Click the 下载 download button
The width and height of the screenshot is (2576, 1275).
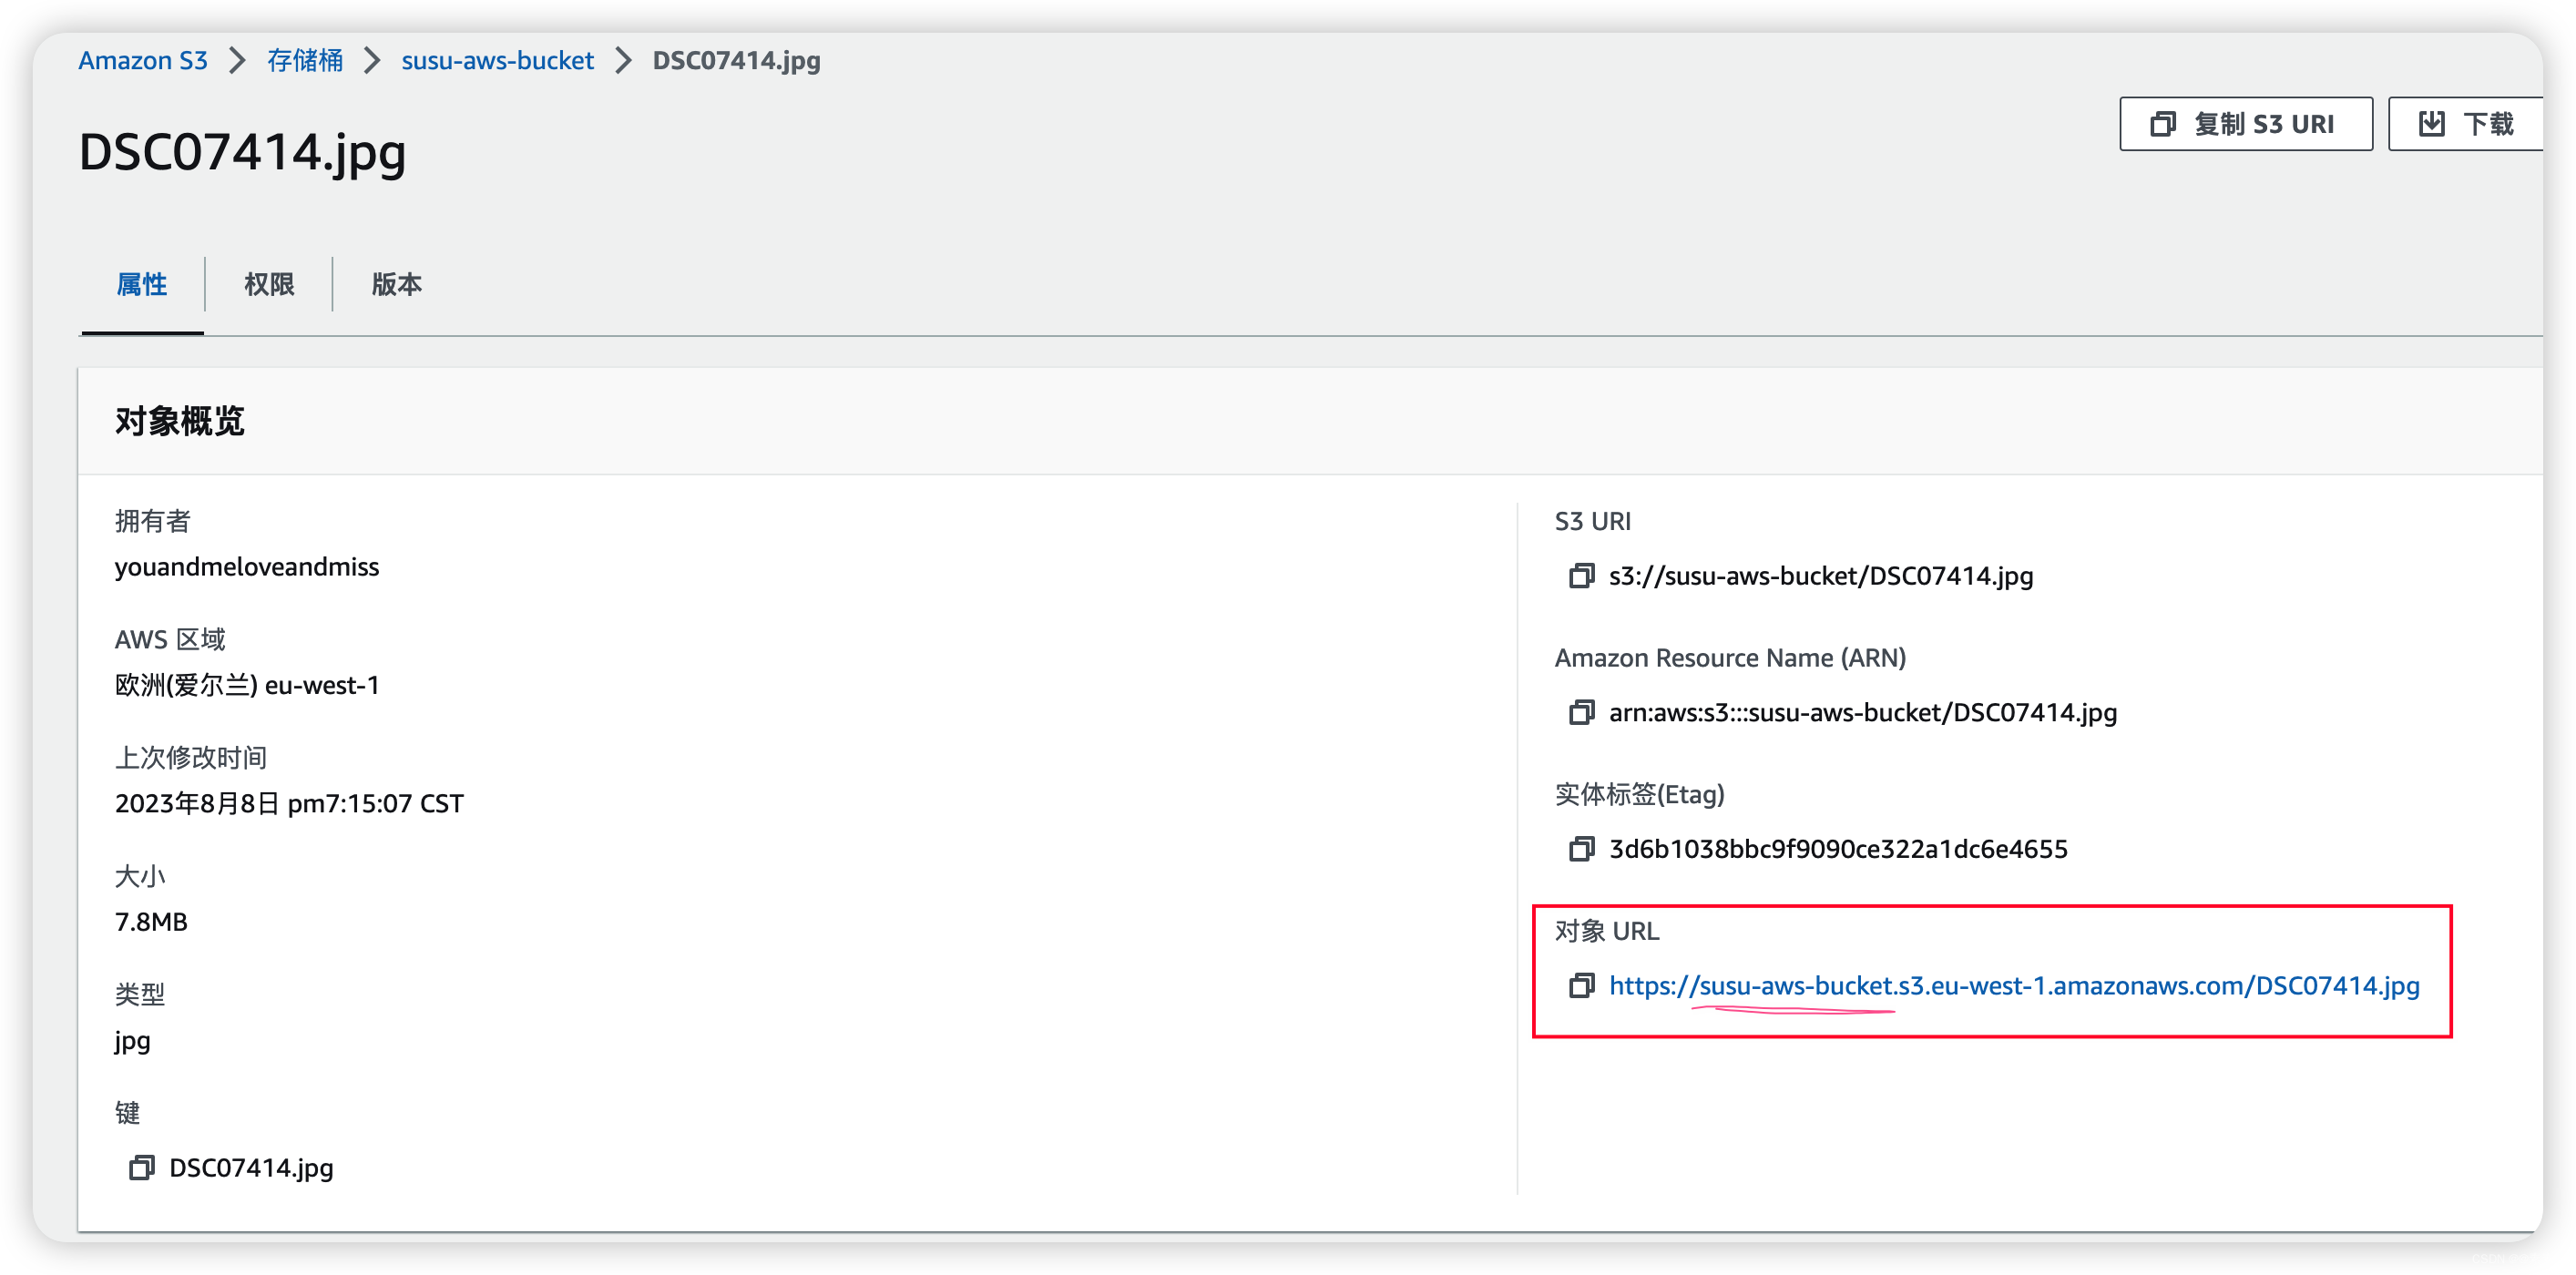pyautogui.click(x=2465, y=124)
